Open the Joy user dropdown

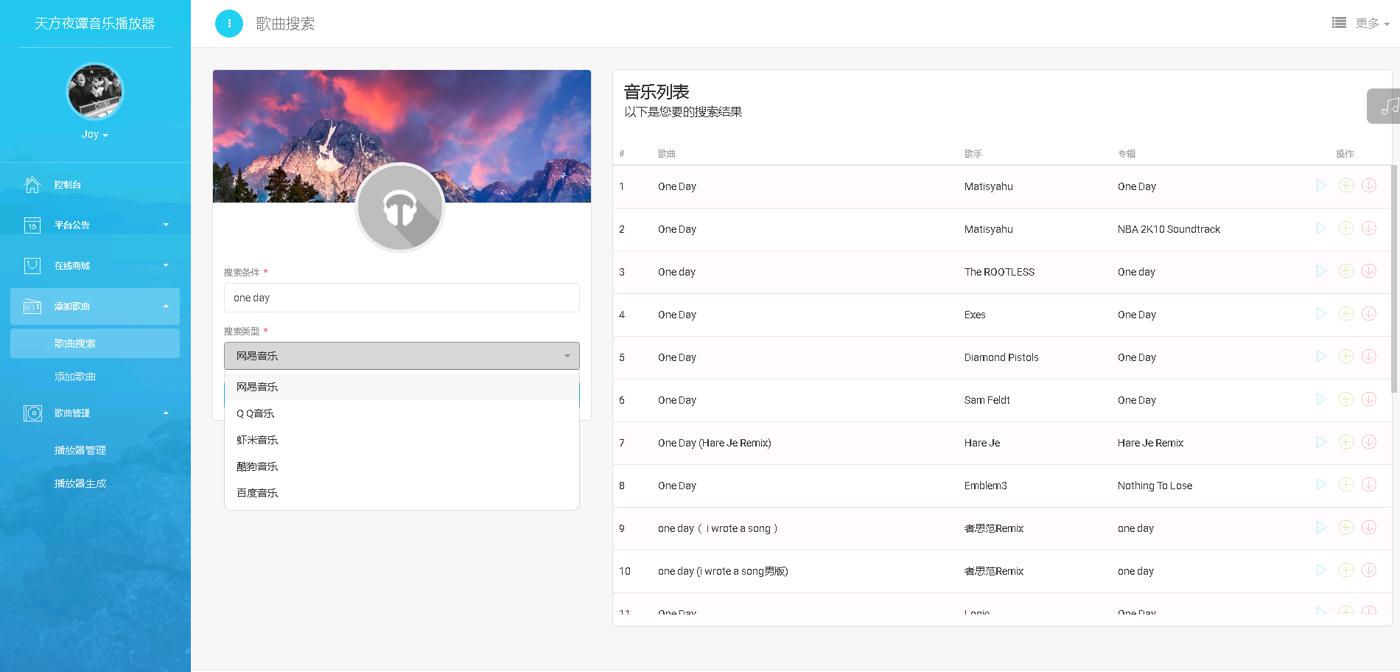pyautogui.click(x=93, y=133)
